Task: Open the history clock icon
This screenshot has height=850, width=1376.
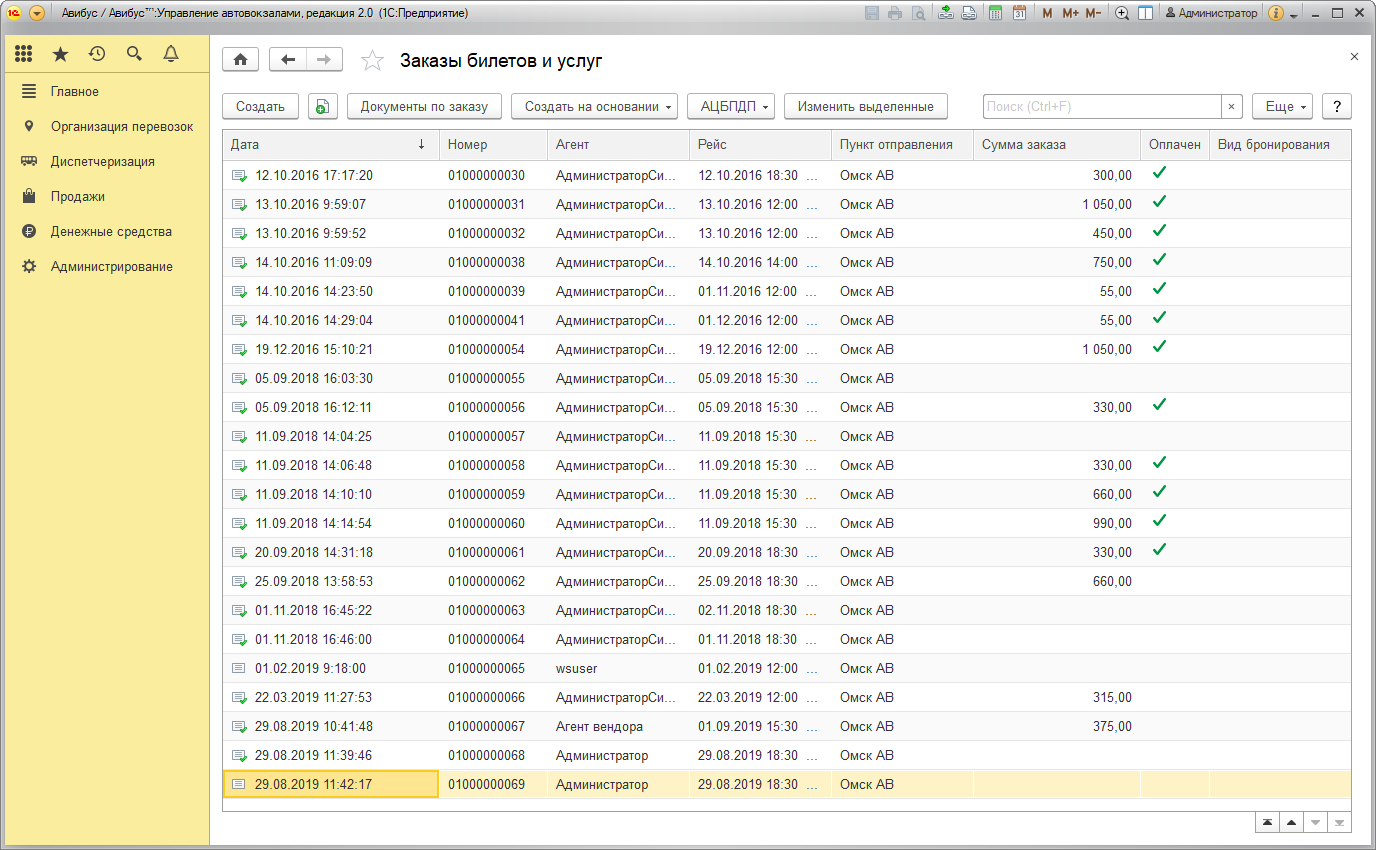Action: 97,54
